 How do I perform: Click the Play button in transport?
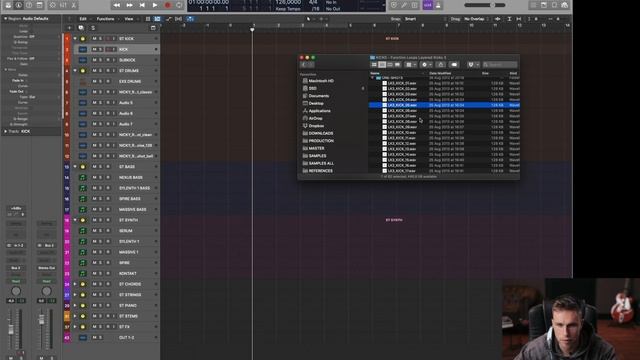(x=155, y=5)
